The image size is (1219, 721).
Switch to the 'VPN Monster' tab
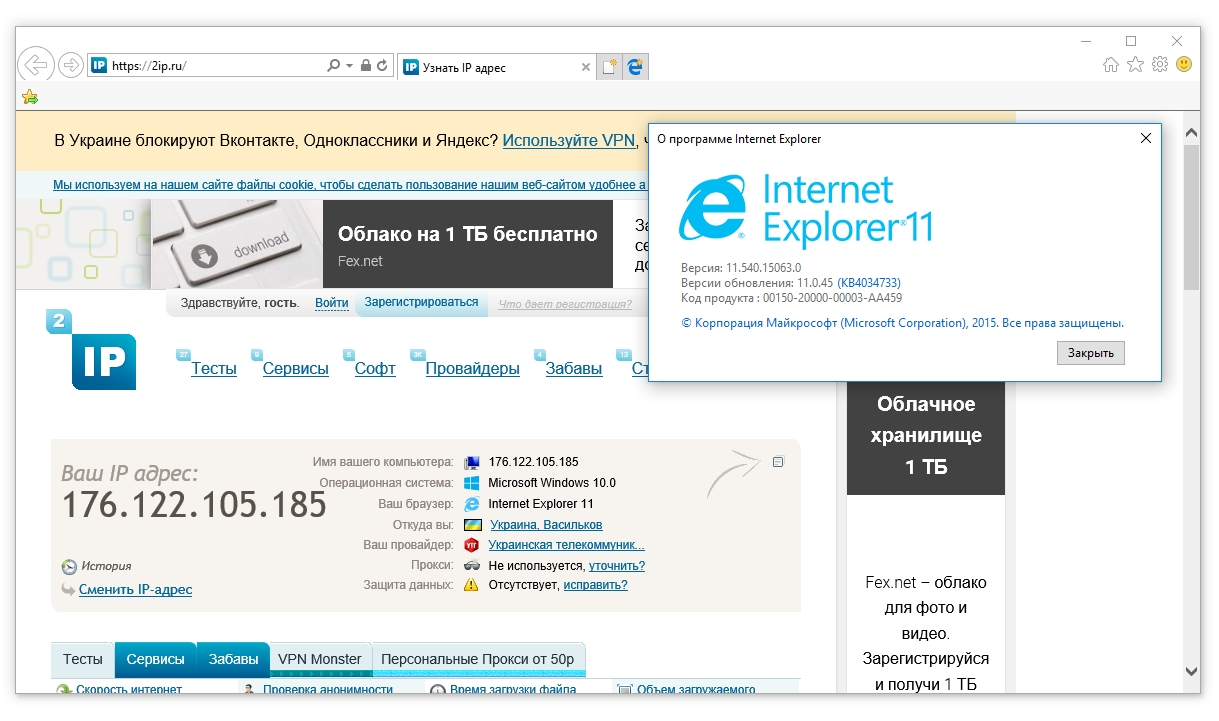point(320,659)
